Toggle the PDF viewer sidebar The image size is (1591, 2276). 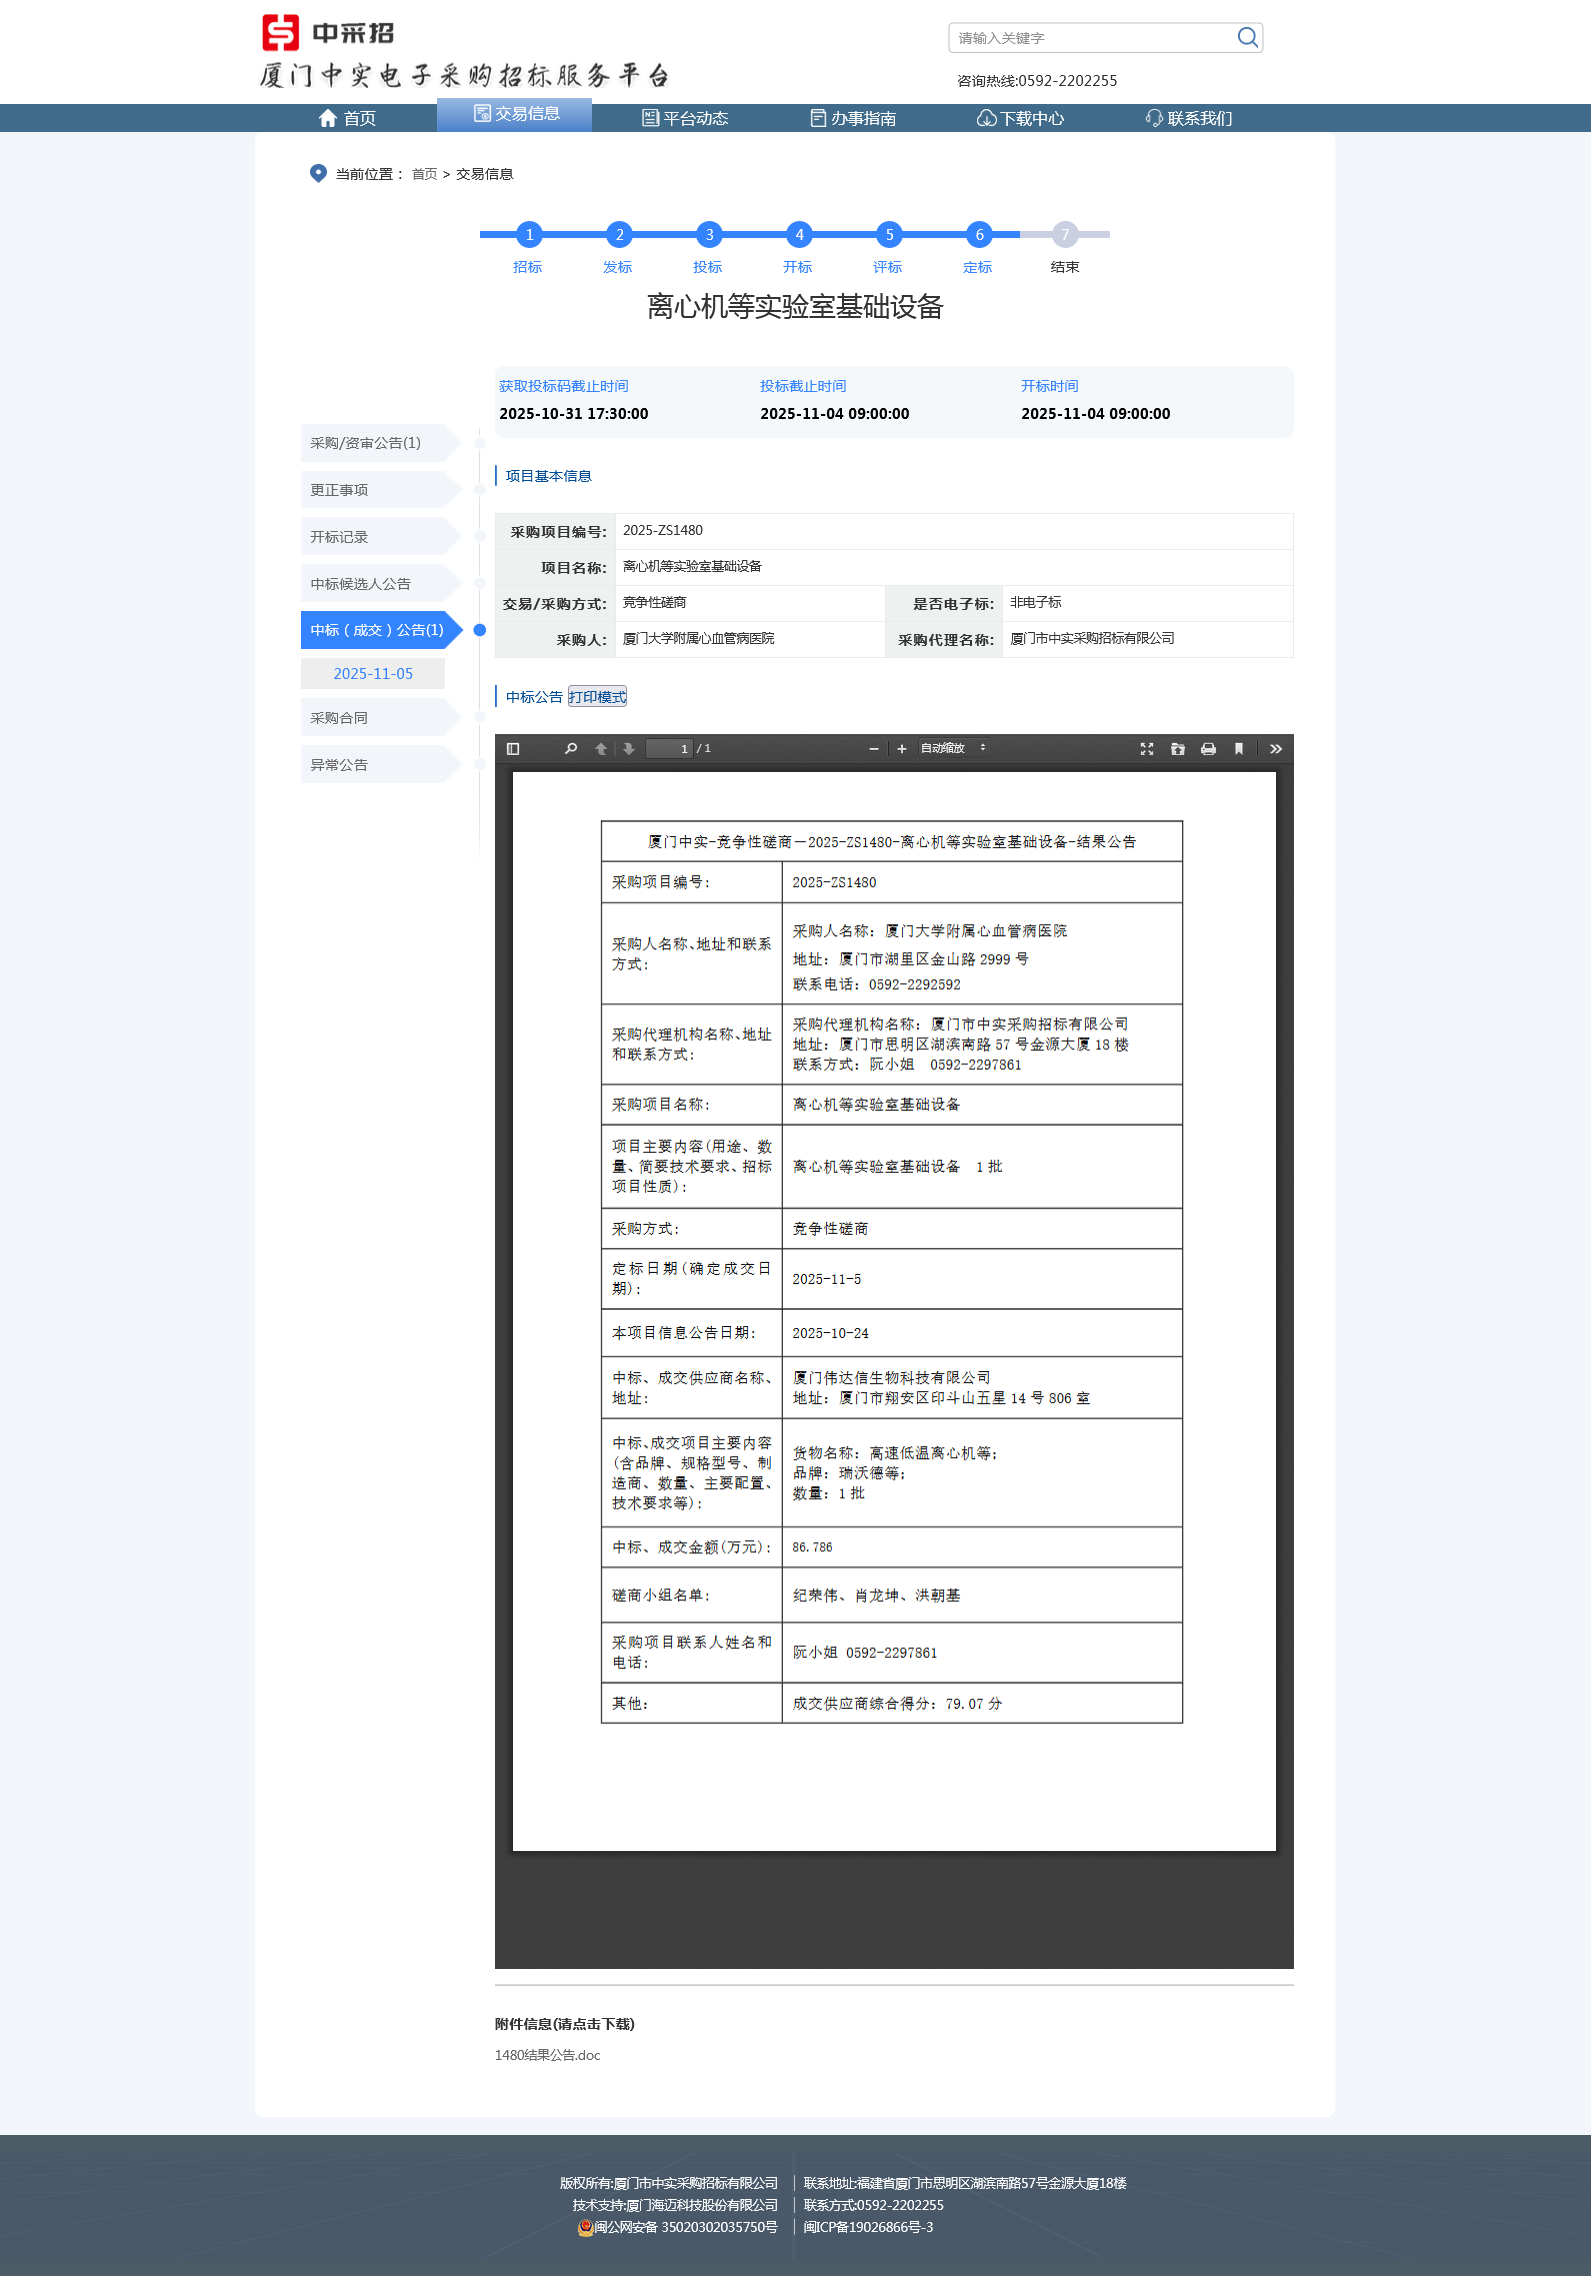click(x=513, y=749)
